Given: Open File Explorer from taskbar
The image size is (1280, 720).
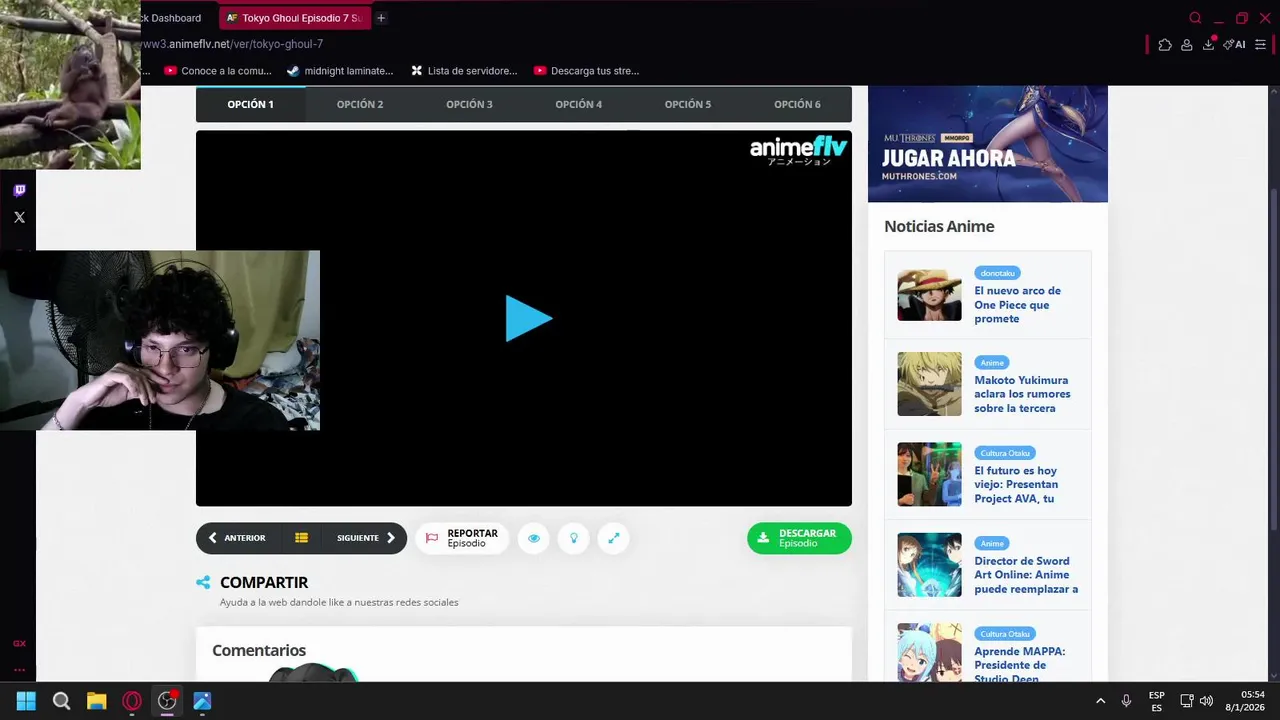Looking at the screenshot, I should [96, 701].
